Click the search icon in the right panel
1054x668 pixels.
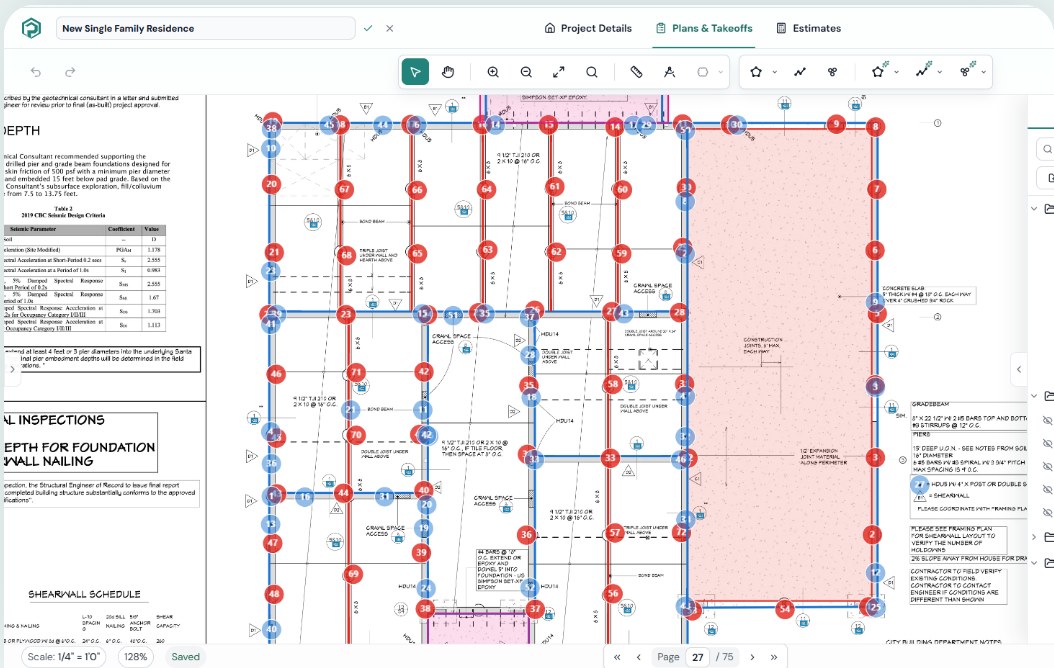pos(1047,149)
